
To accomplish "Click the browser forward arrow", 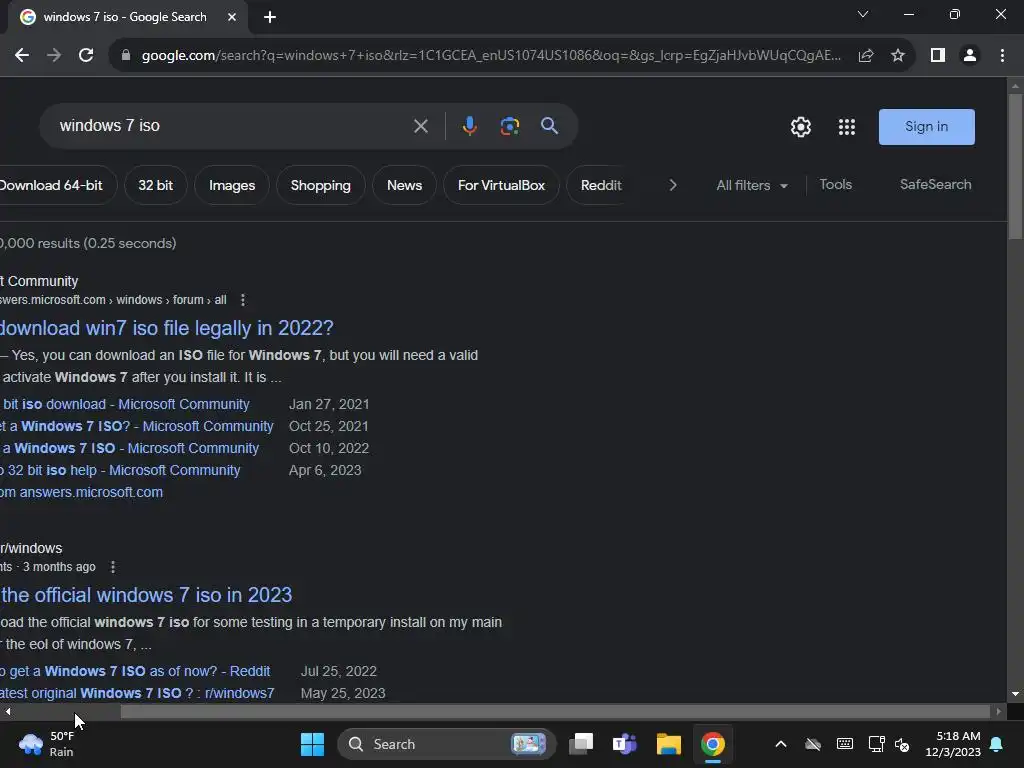I will click(x=54, y=56).
